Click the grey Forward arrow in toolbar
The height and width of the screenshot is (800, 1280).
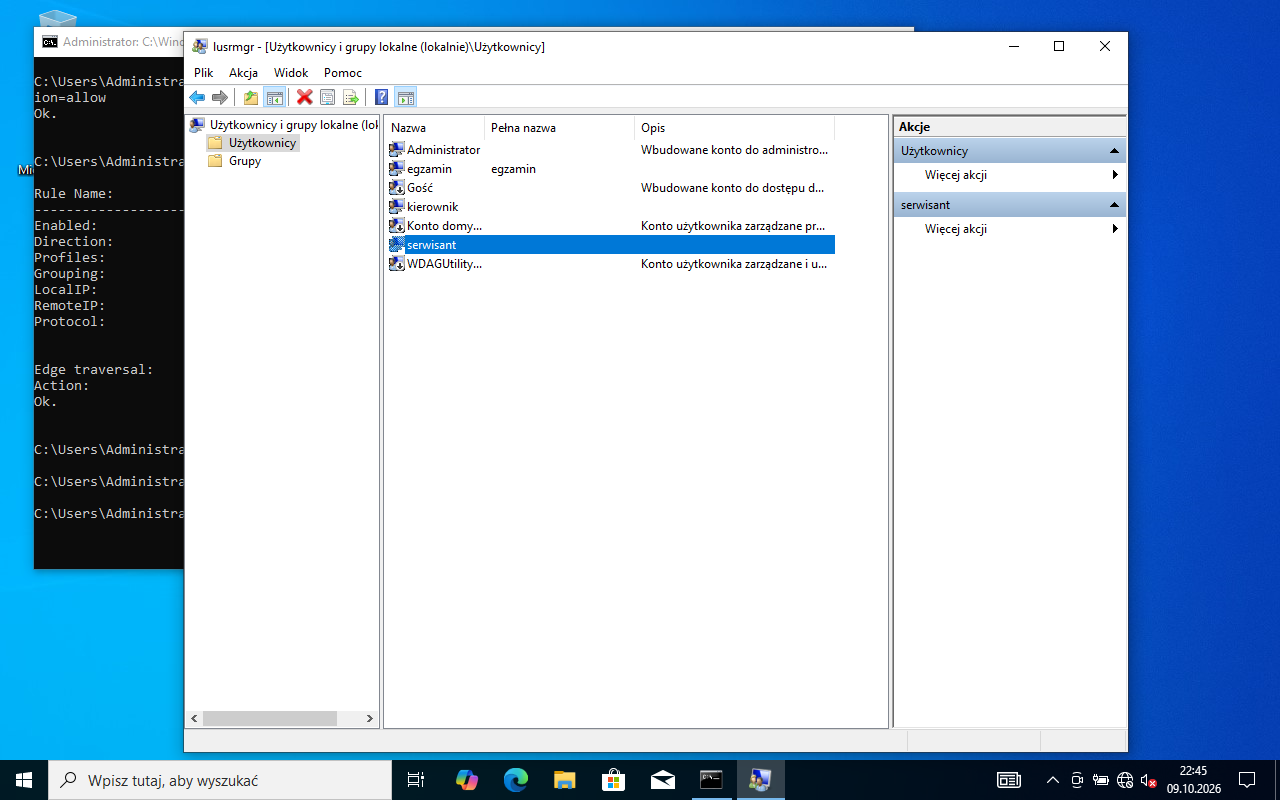220,97
